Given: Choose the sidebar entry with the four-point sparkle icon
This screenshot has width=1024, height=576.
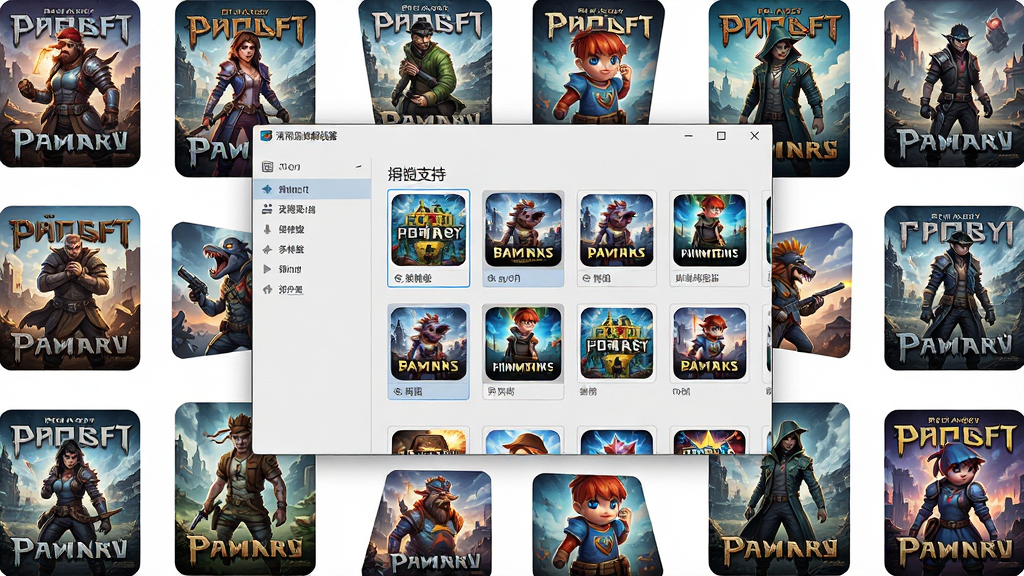Looking at the screenshot, I should click(312, 249).
